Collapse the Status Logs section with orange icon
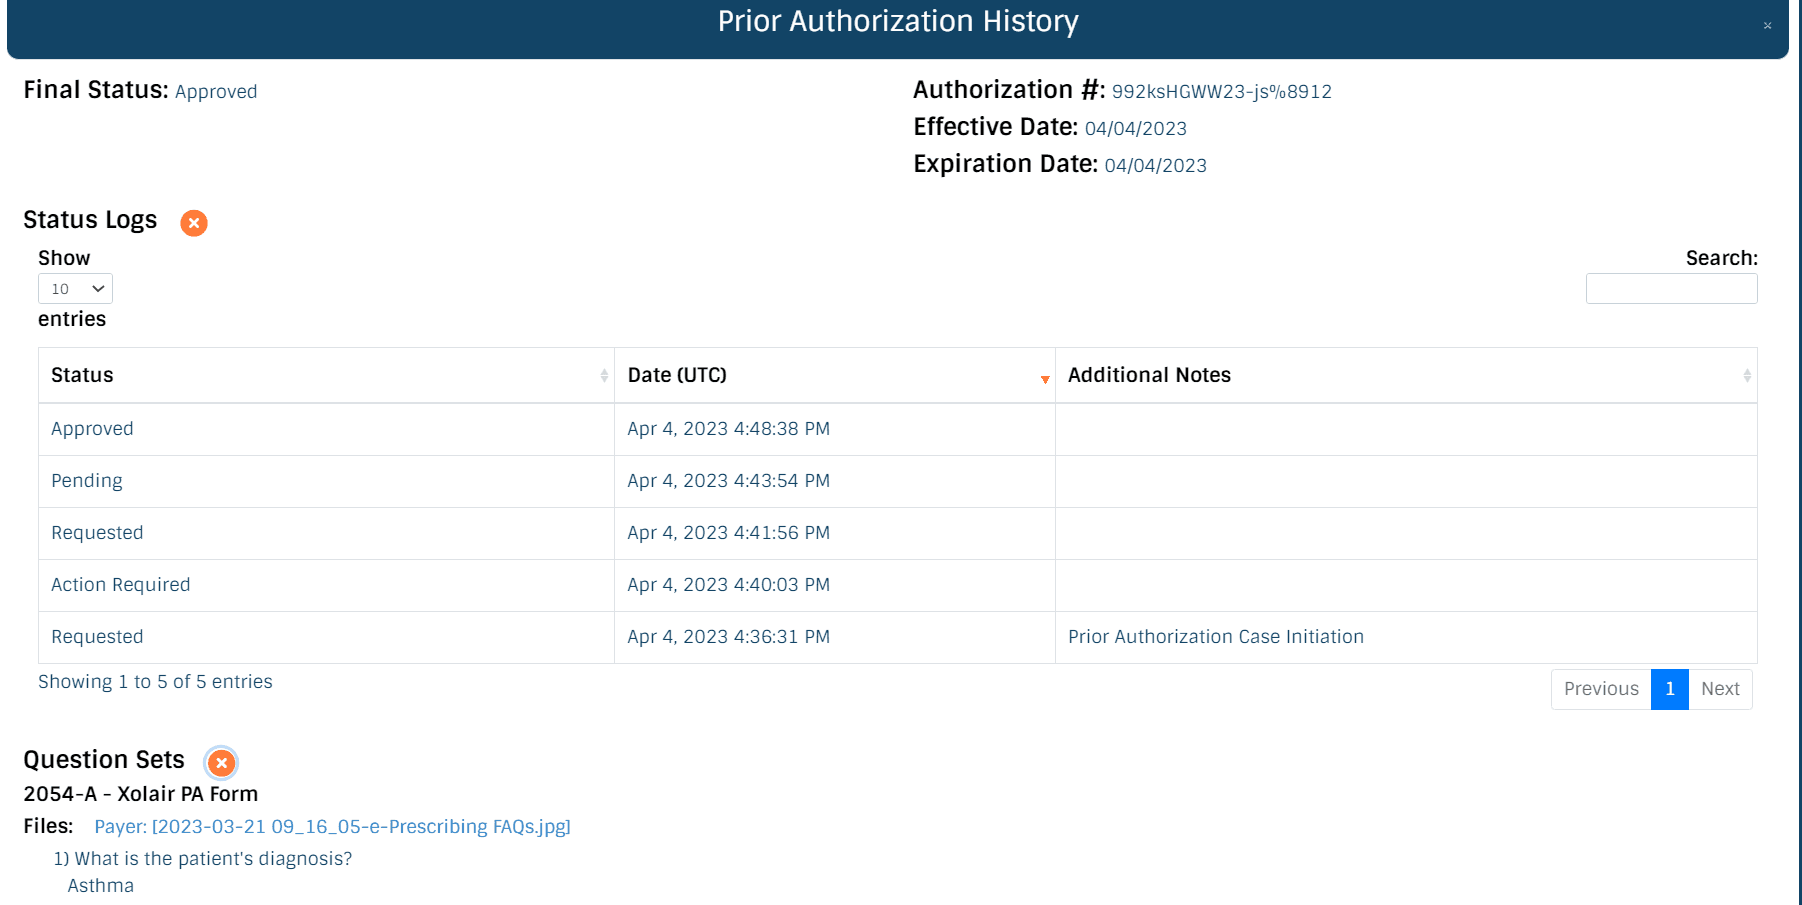 click(194, 223)
